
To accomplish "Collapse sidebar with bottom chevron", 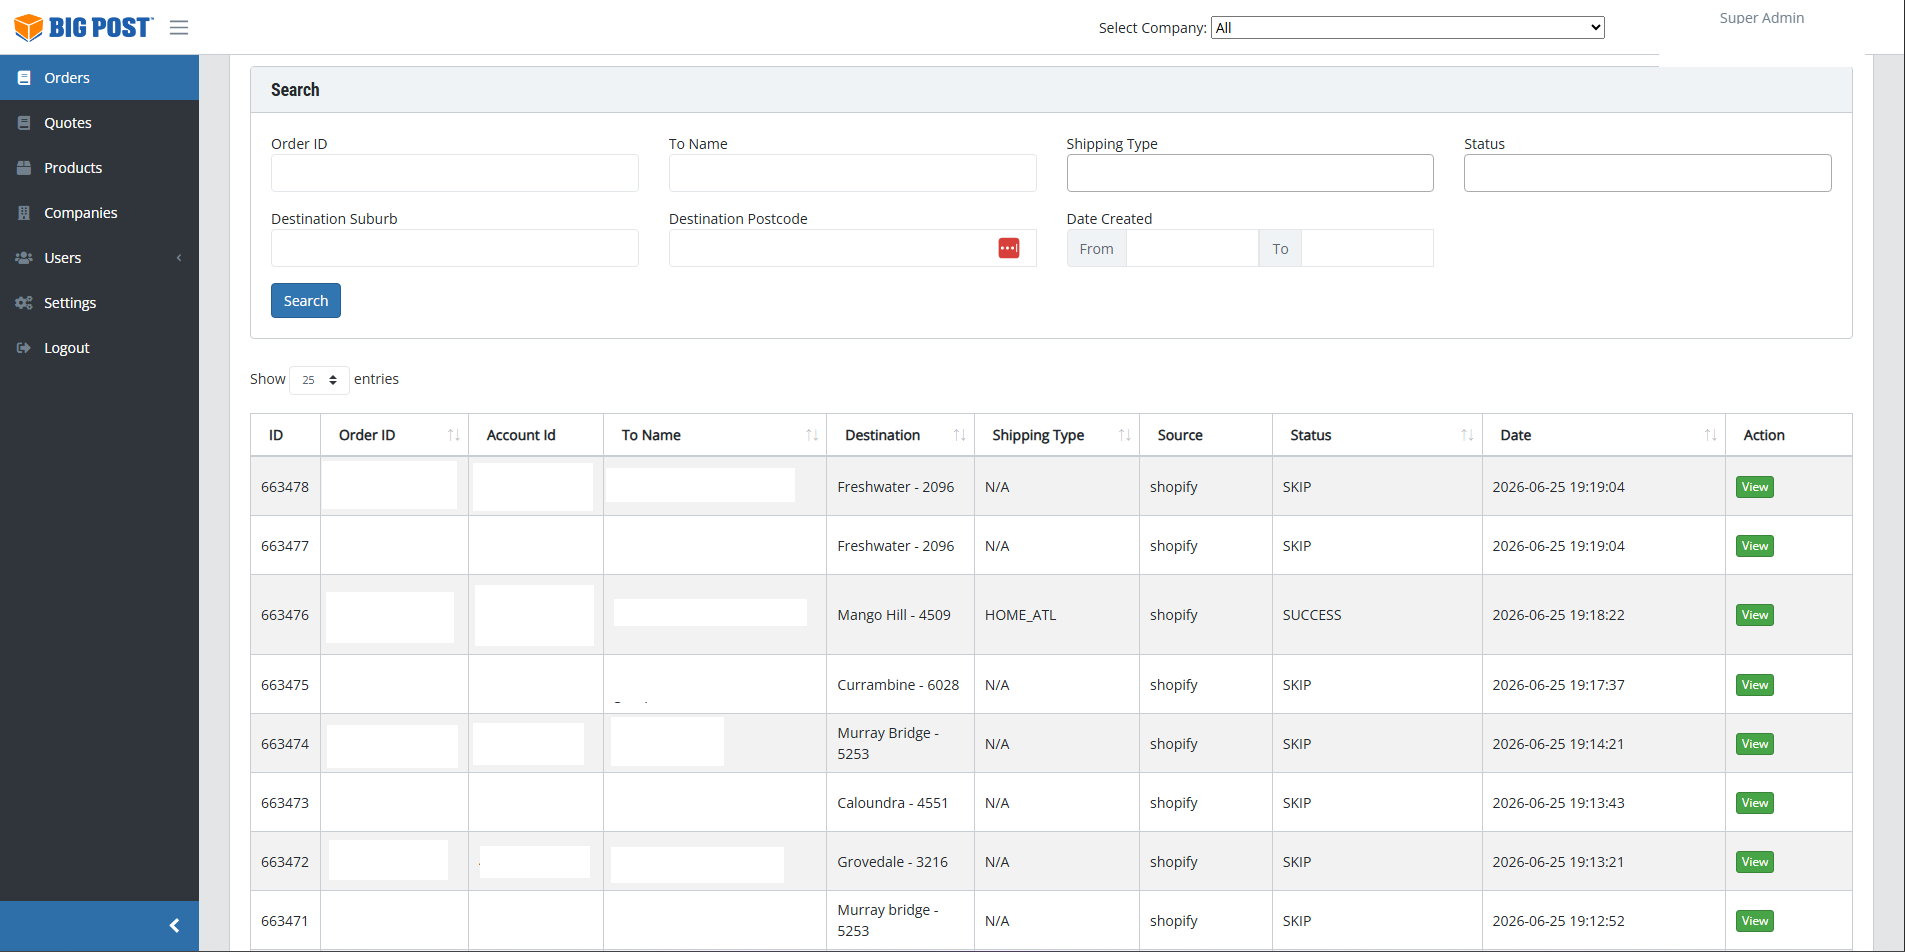I will tap(174, 926).
